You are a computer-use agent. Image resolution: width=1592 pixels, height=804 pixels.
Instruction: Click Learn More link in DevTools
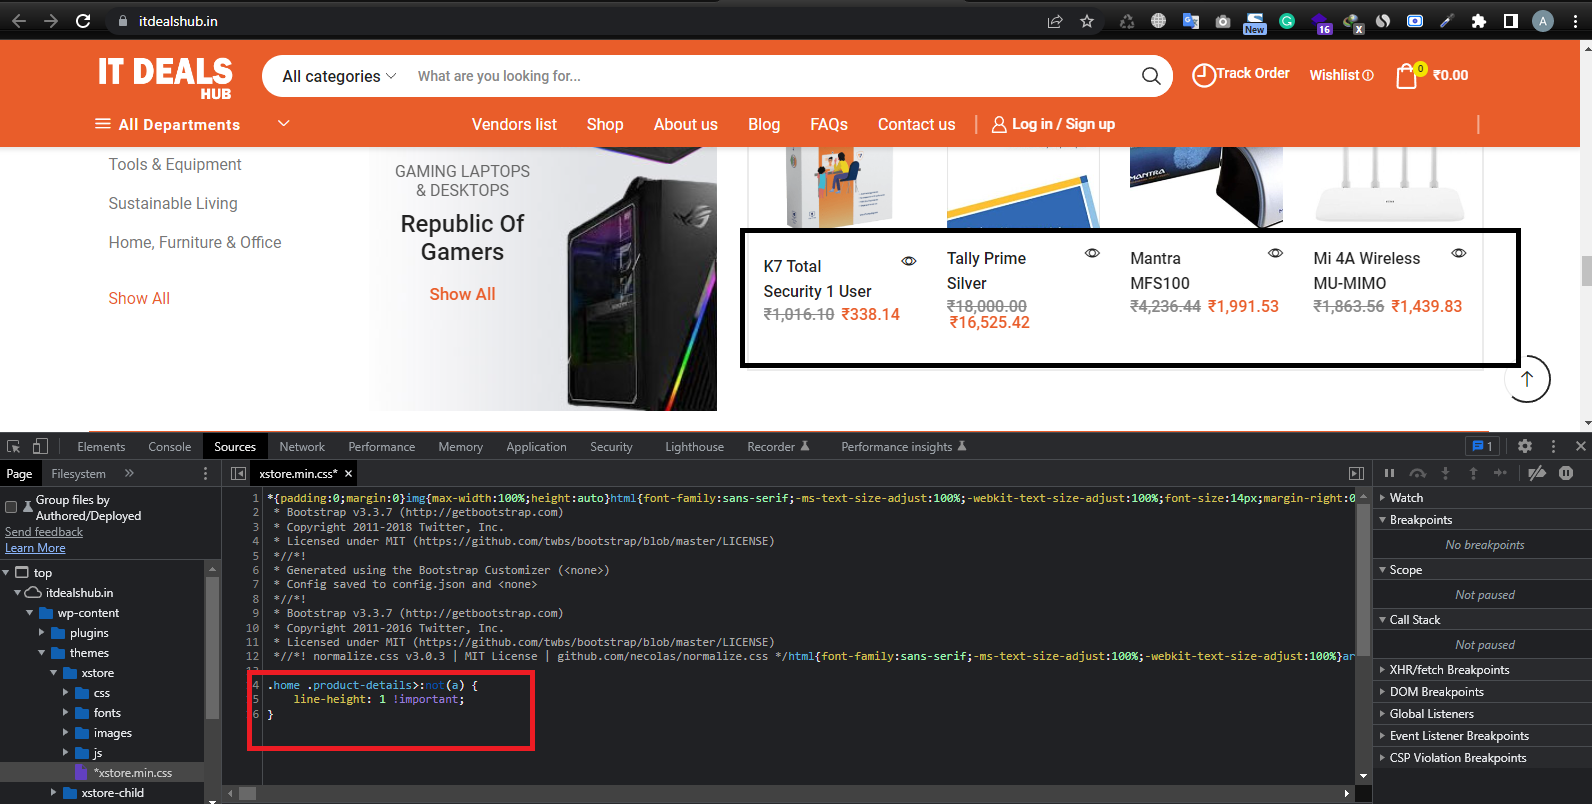point(35,548)
